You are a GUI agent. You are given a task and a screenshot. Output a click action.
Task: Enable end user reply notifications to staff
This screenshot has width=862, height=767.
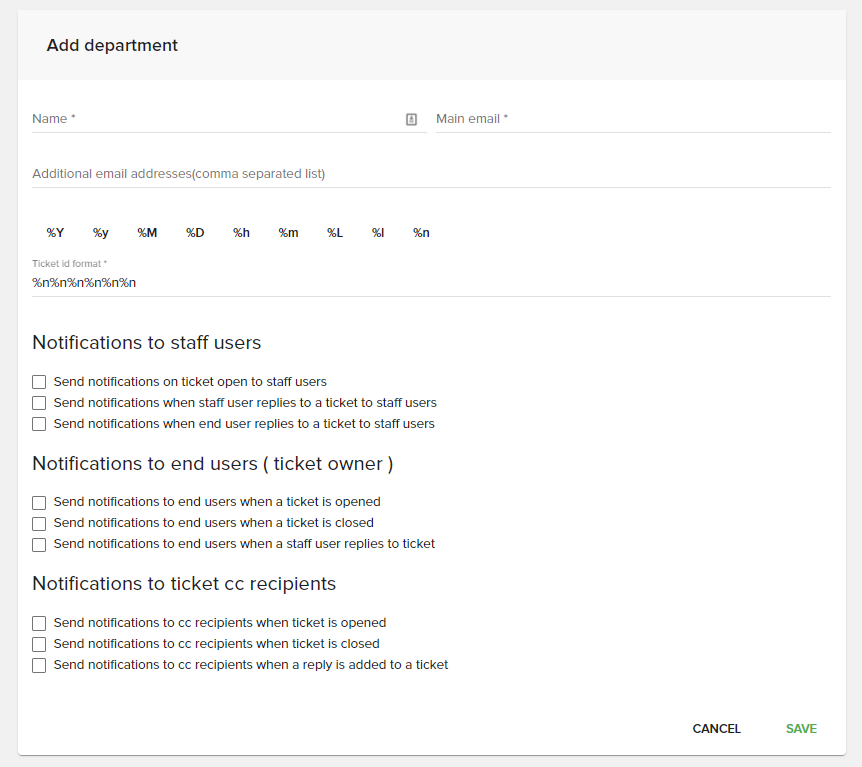38,423
